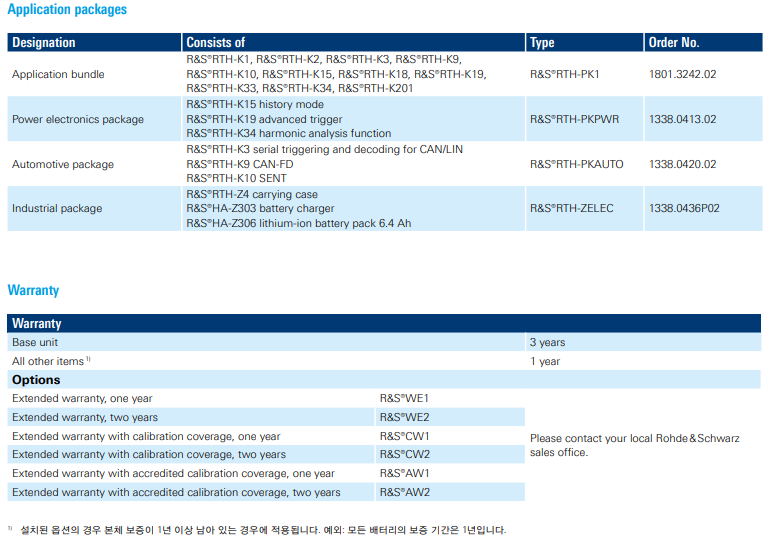Select 'R&S RTH-K34 harmonic analysis function'
The width and height of the screenshot is (765, 542).
288,134
